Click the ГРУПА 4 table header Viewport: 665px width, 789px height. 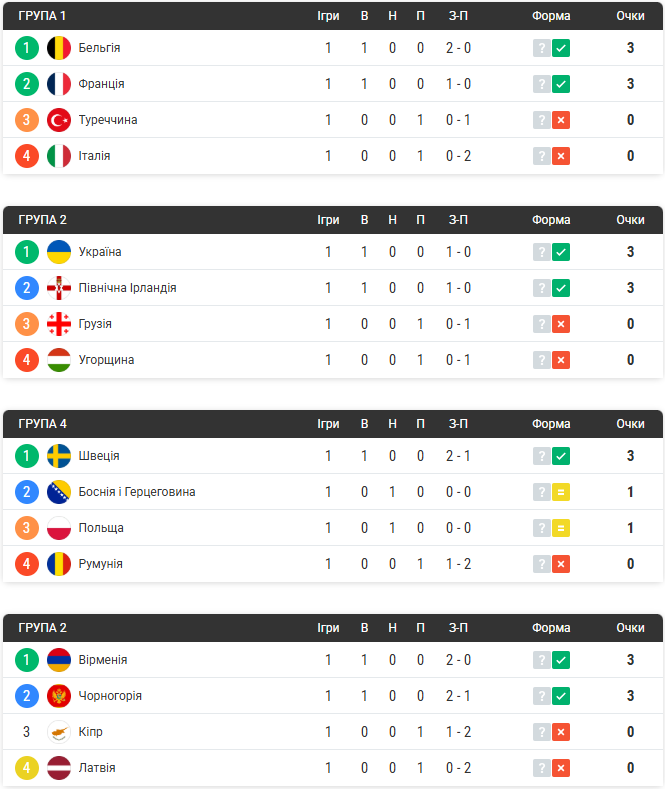(x=332, y=424)
